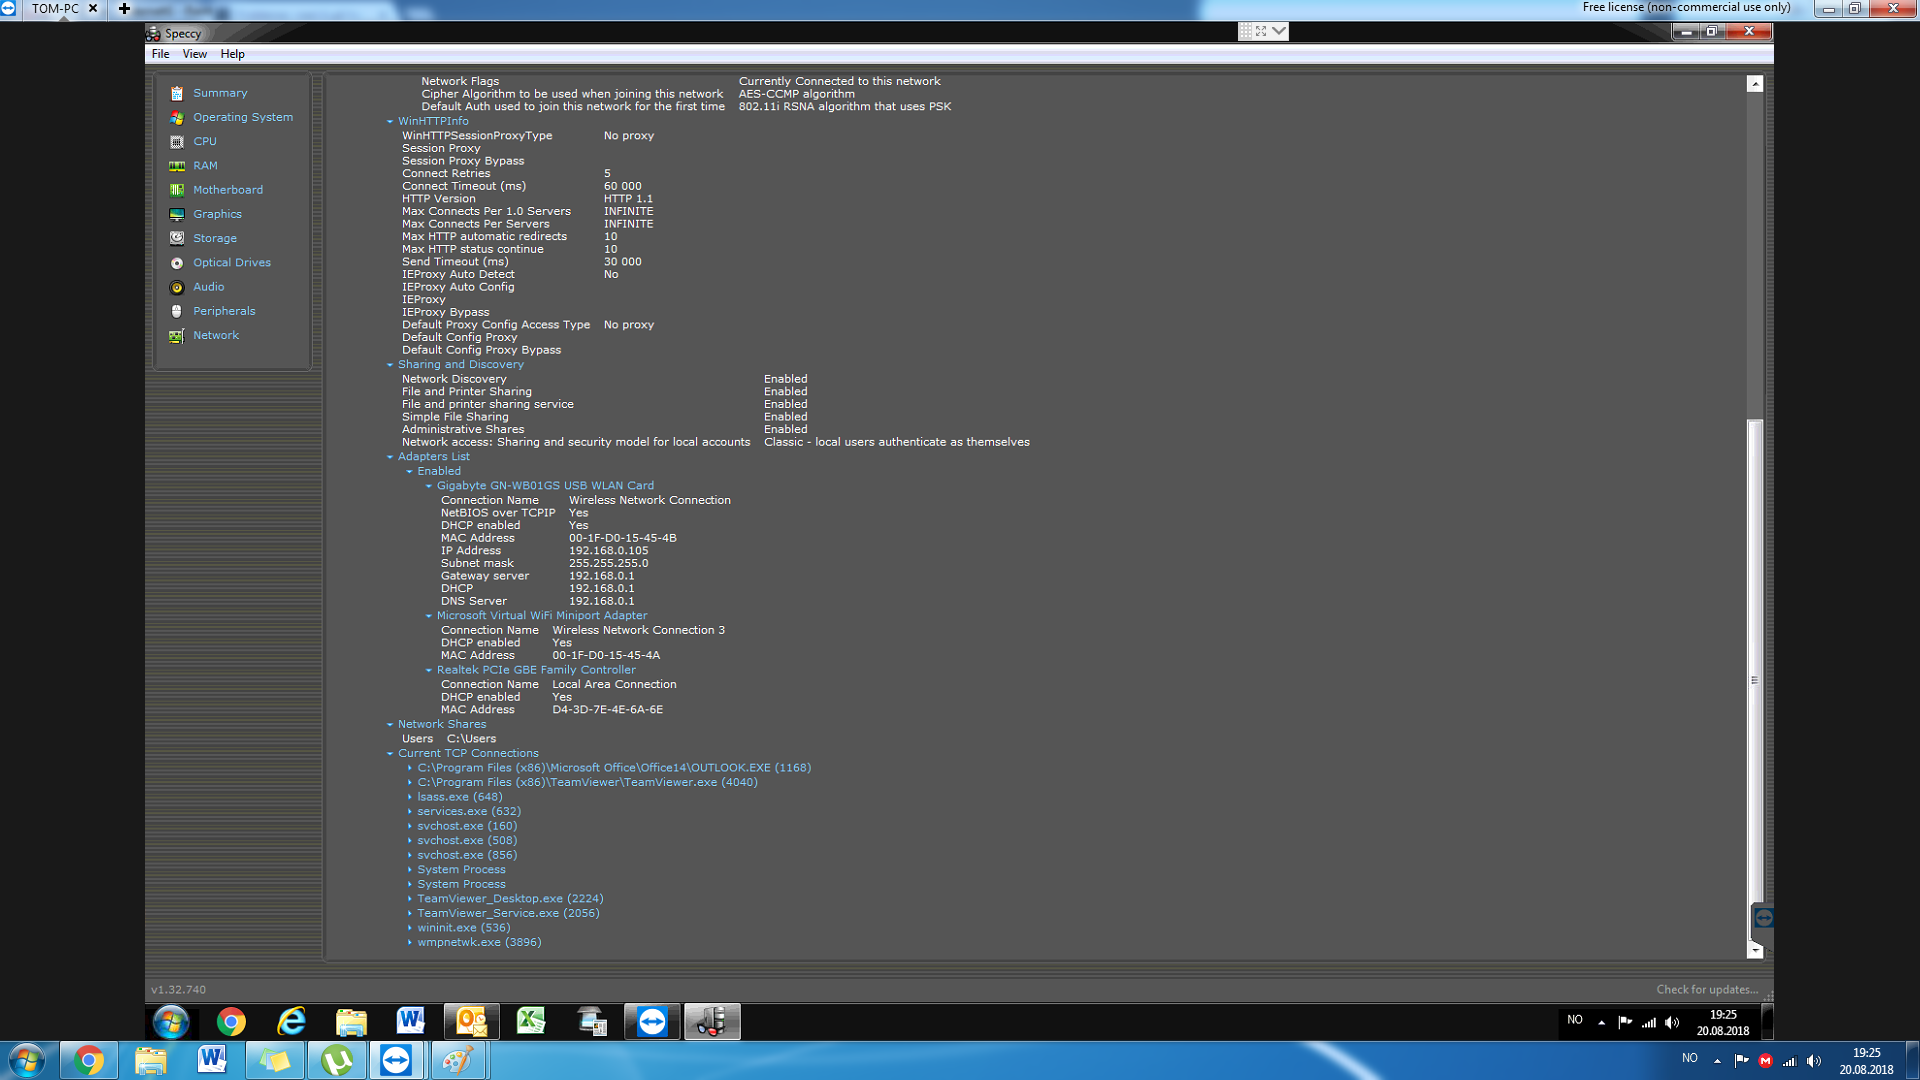Image resolution: width=1920 pixels, height=1080 pixels.
Task: Open the View menu
Action: tap(195, 54)
